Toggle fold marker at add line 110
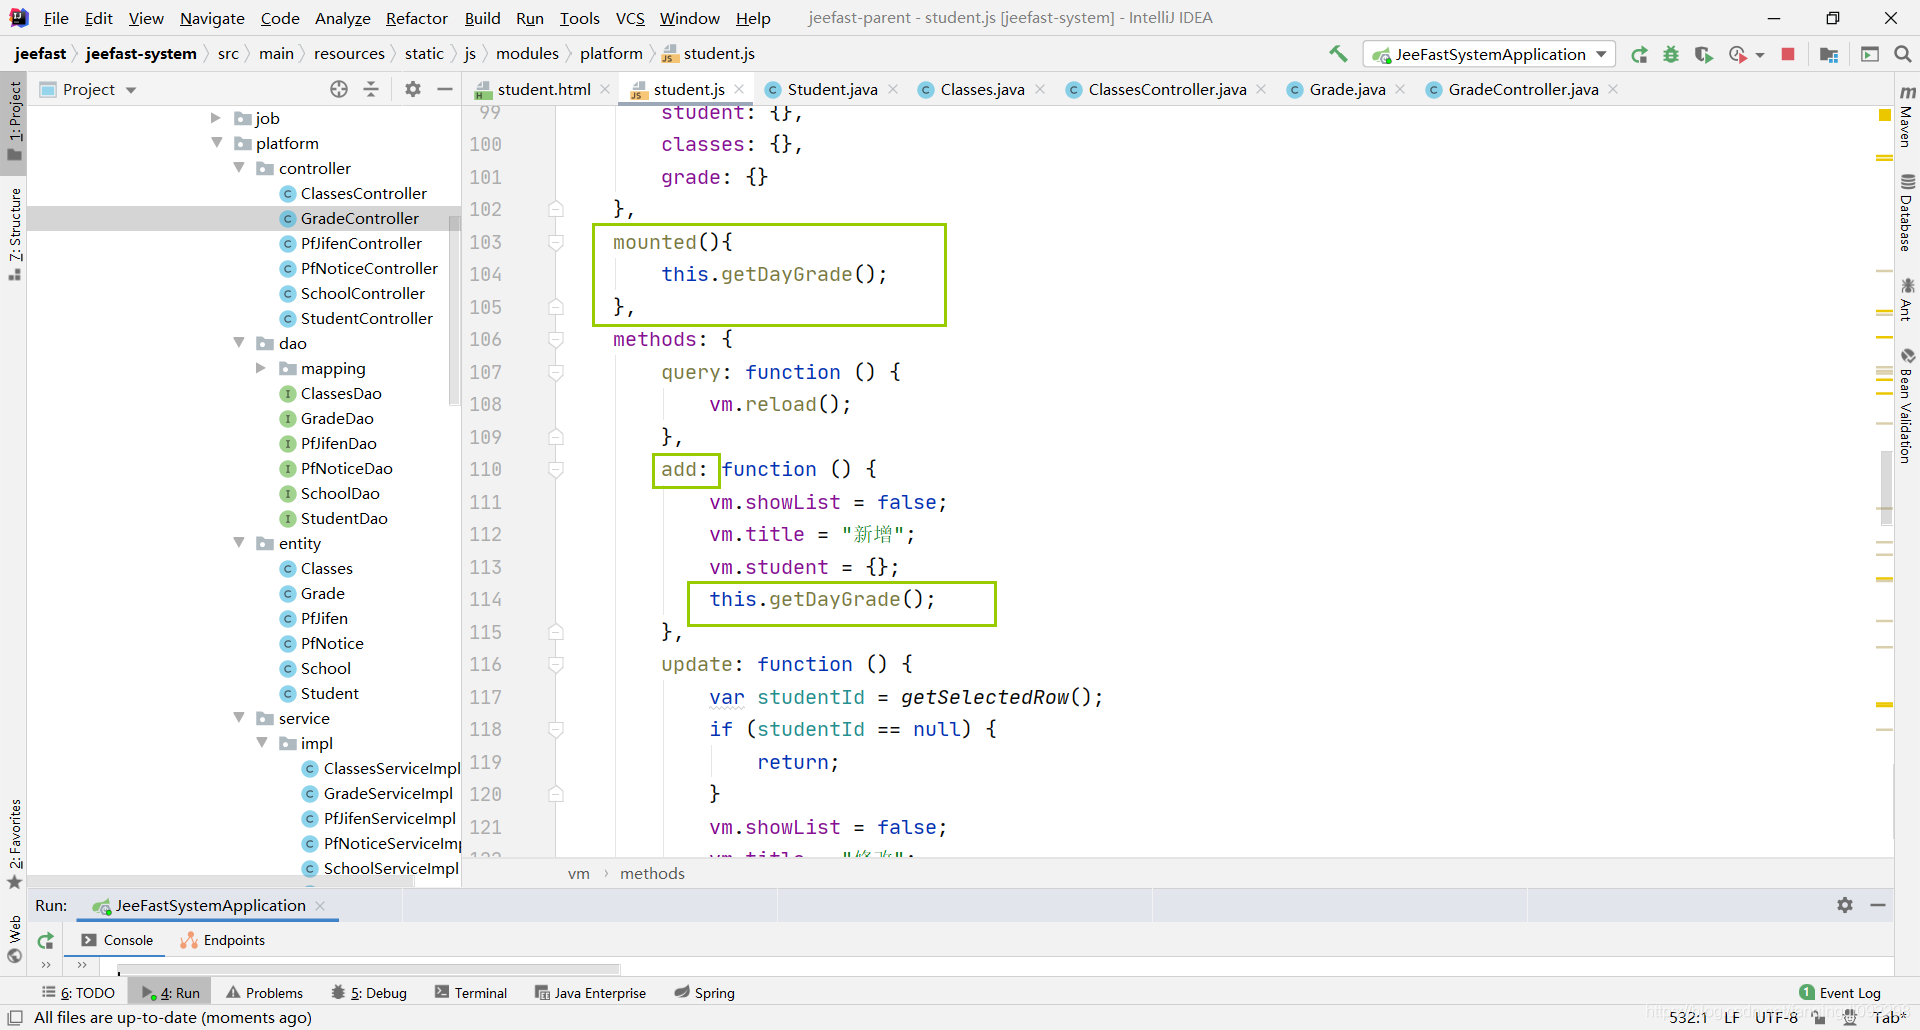The height and width of the screenshot is (1030, 1920). [x=556, y=470]
